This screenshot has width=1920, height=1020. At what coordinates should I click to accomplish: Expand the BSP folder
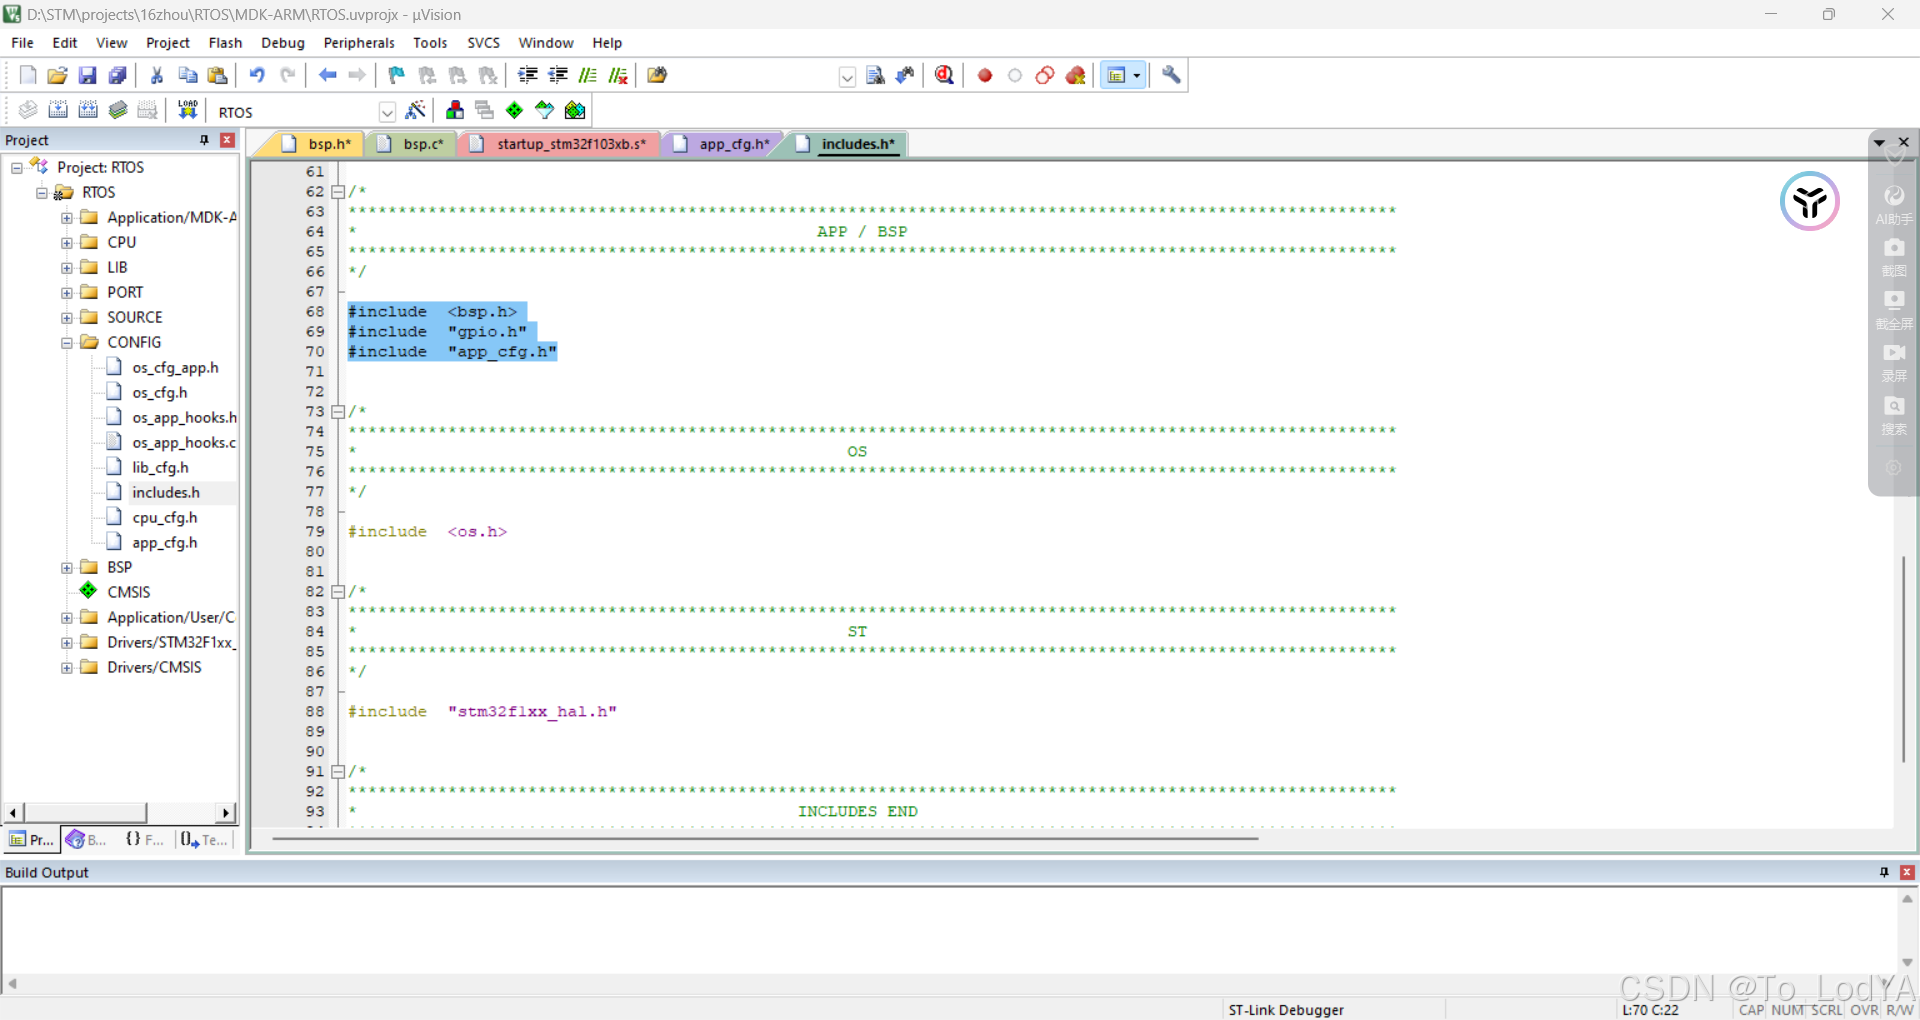[x=67, y=568]
